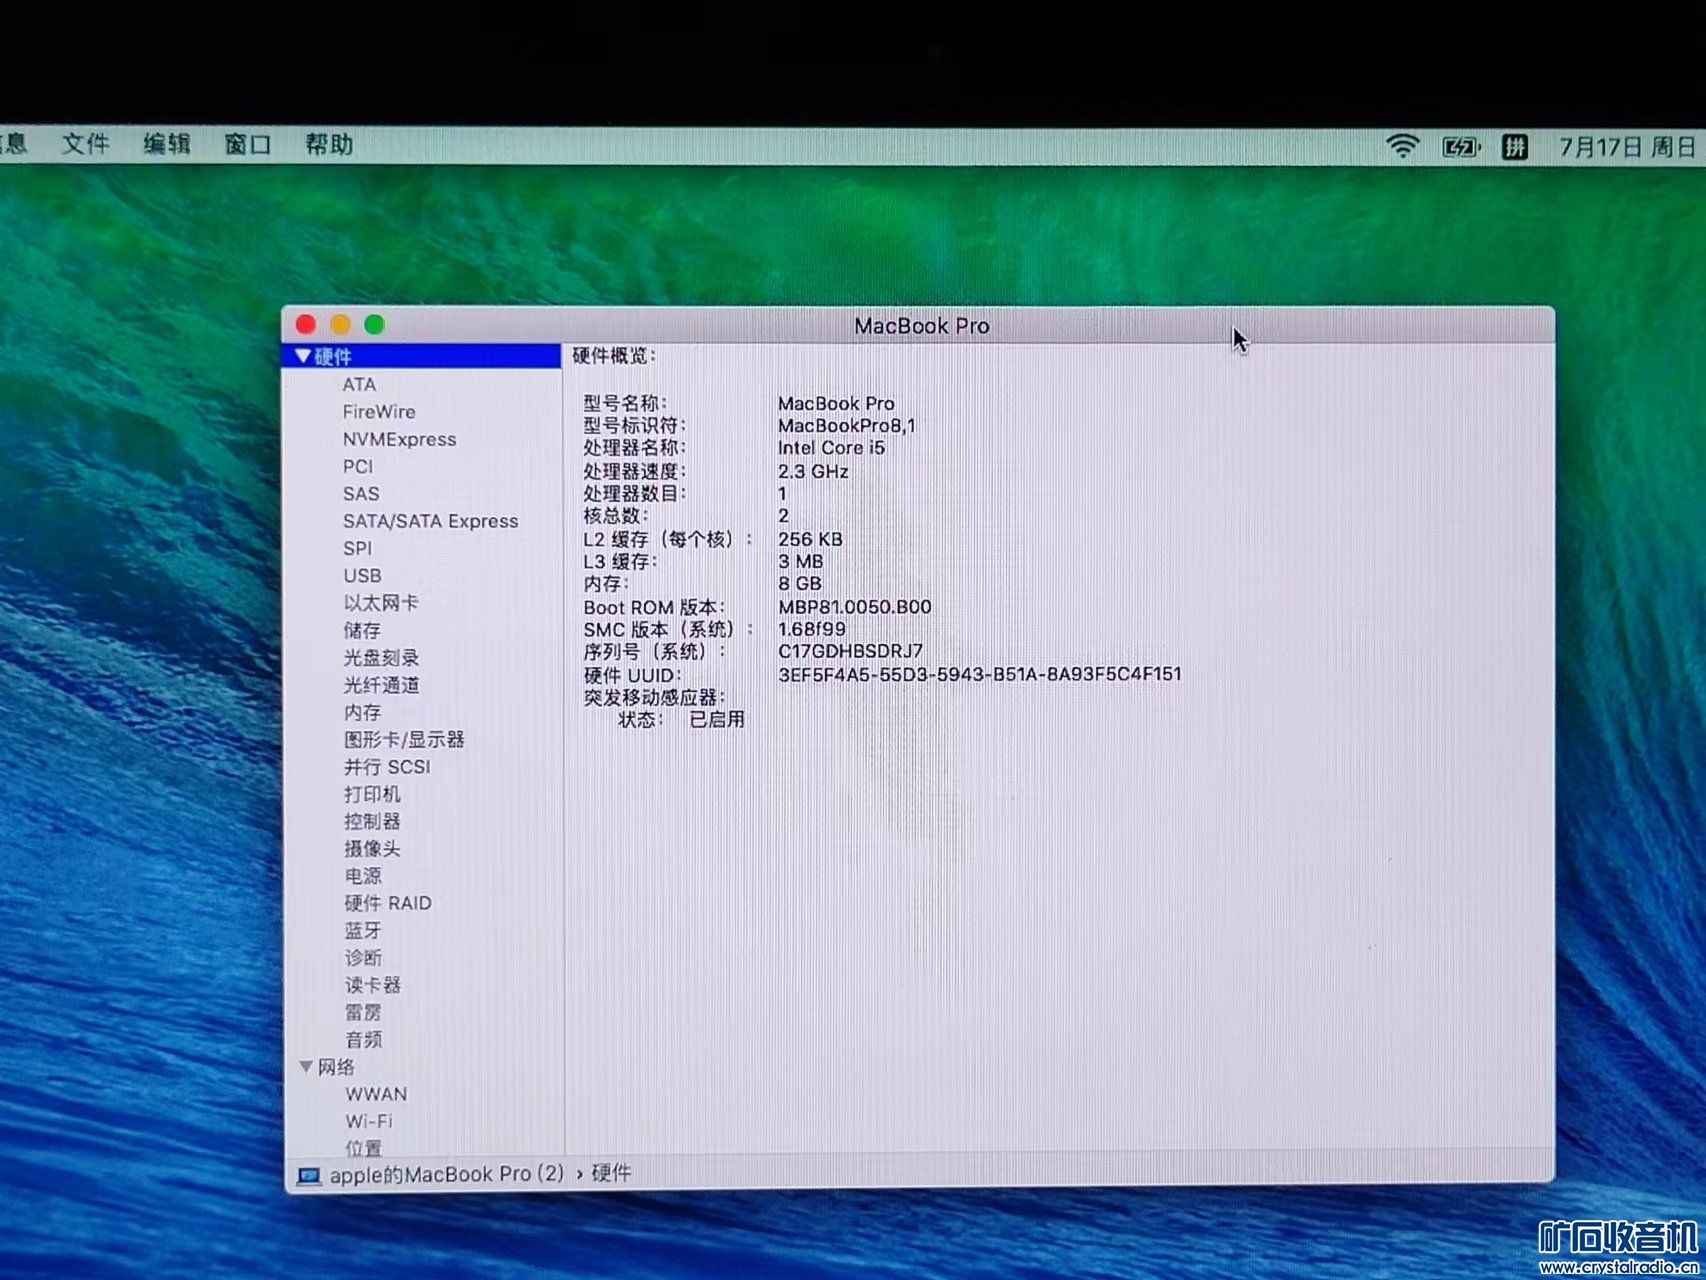Click the SMC version 1.68f99

(811, 629)
